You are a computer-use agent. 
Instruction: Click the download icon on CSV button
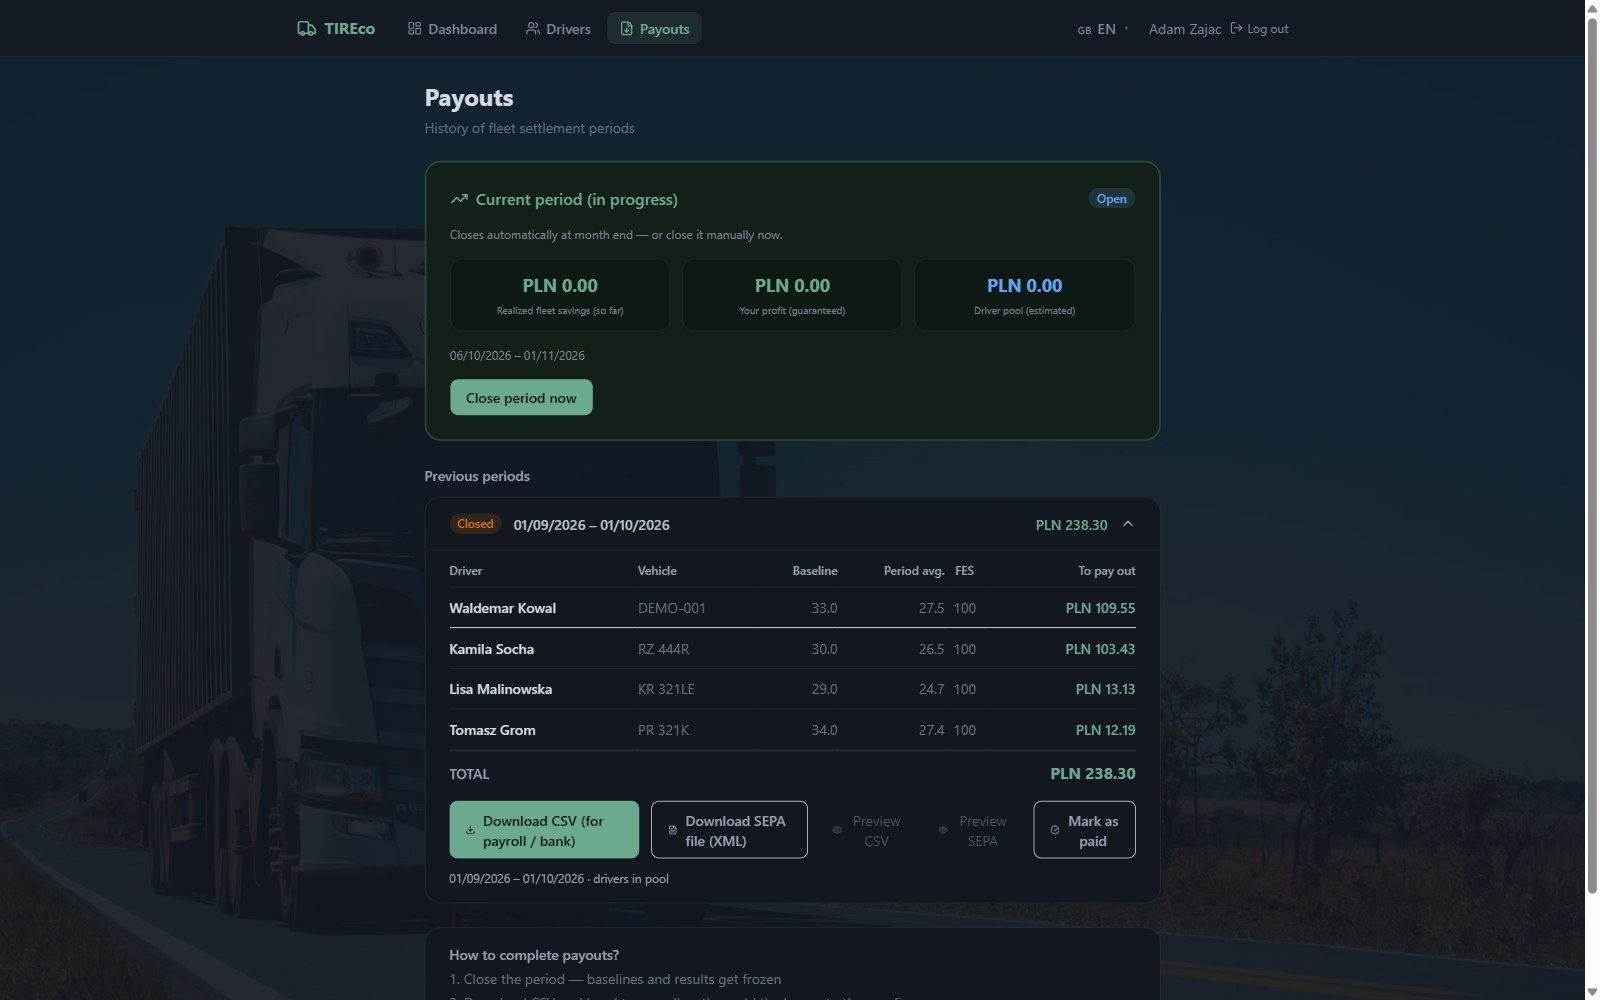click(470, 830)
